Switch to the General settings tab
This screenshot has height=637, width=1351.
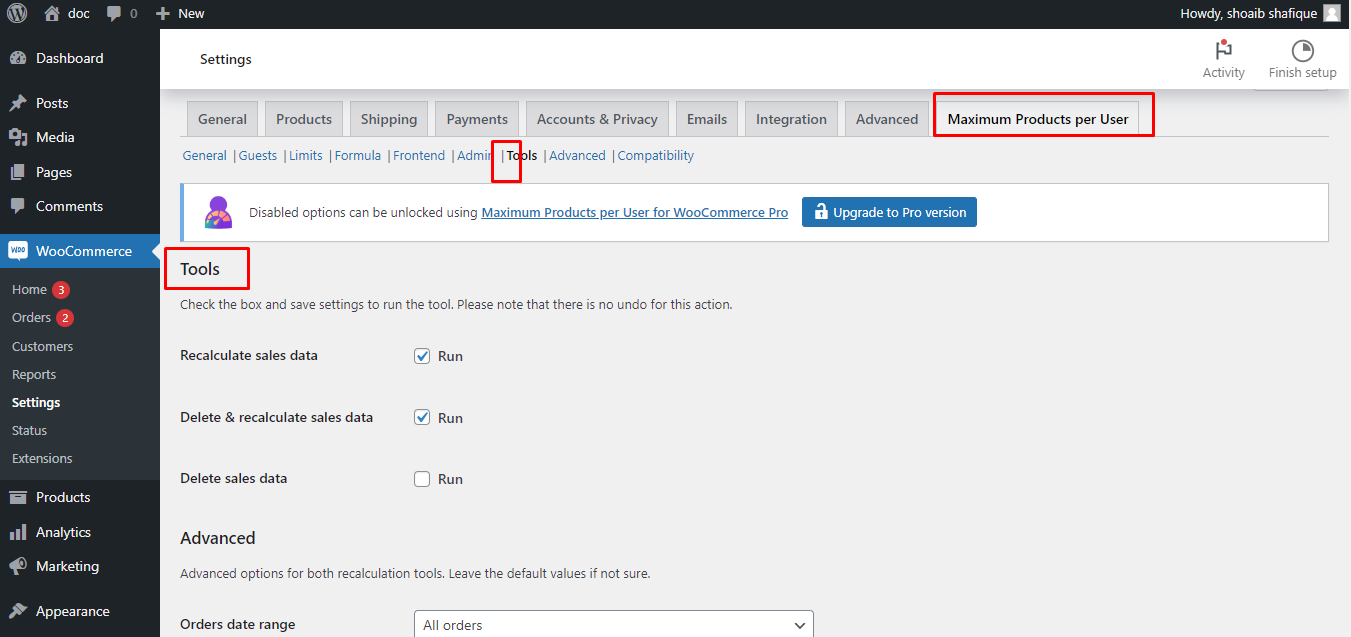(x=222, y=119)
